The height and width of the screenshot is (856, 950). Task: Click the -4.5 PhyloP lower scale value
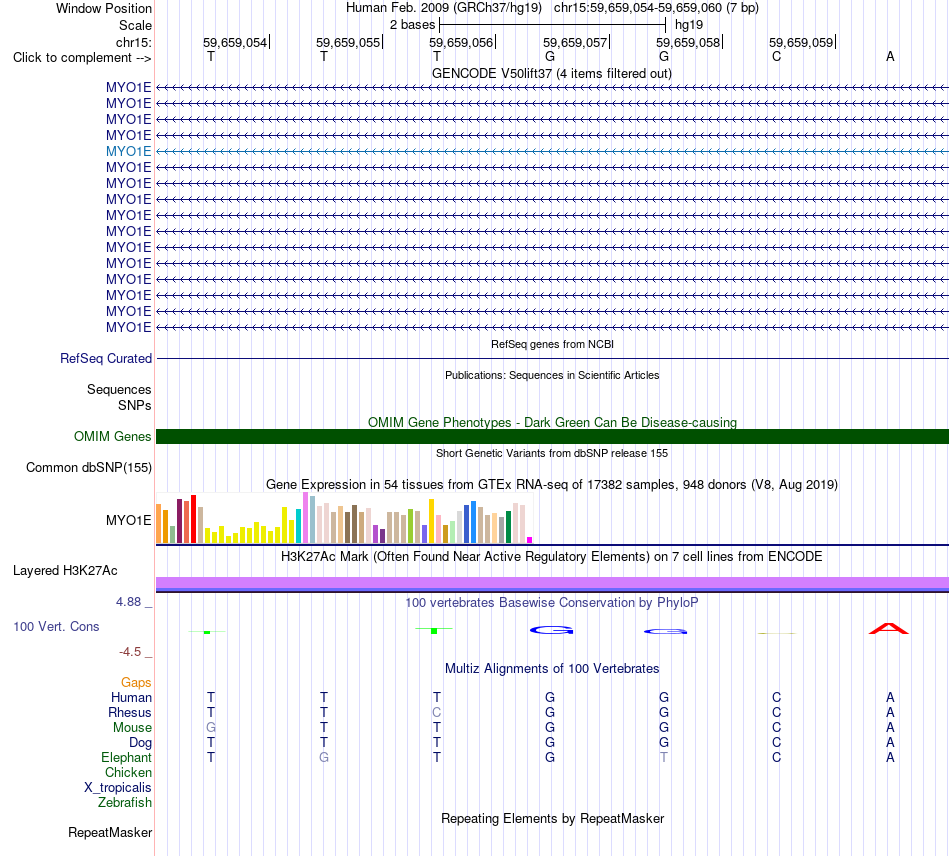[130, 652]
